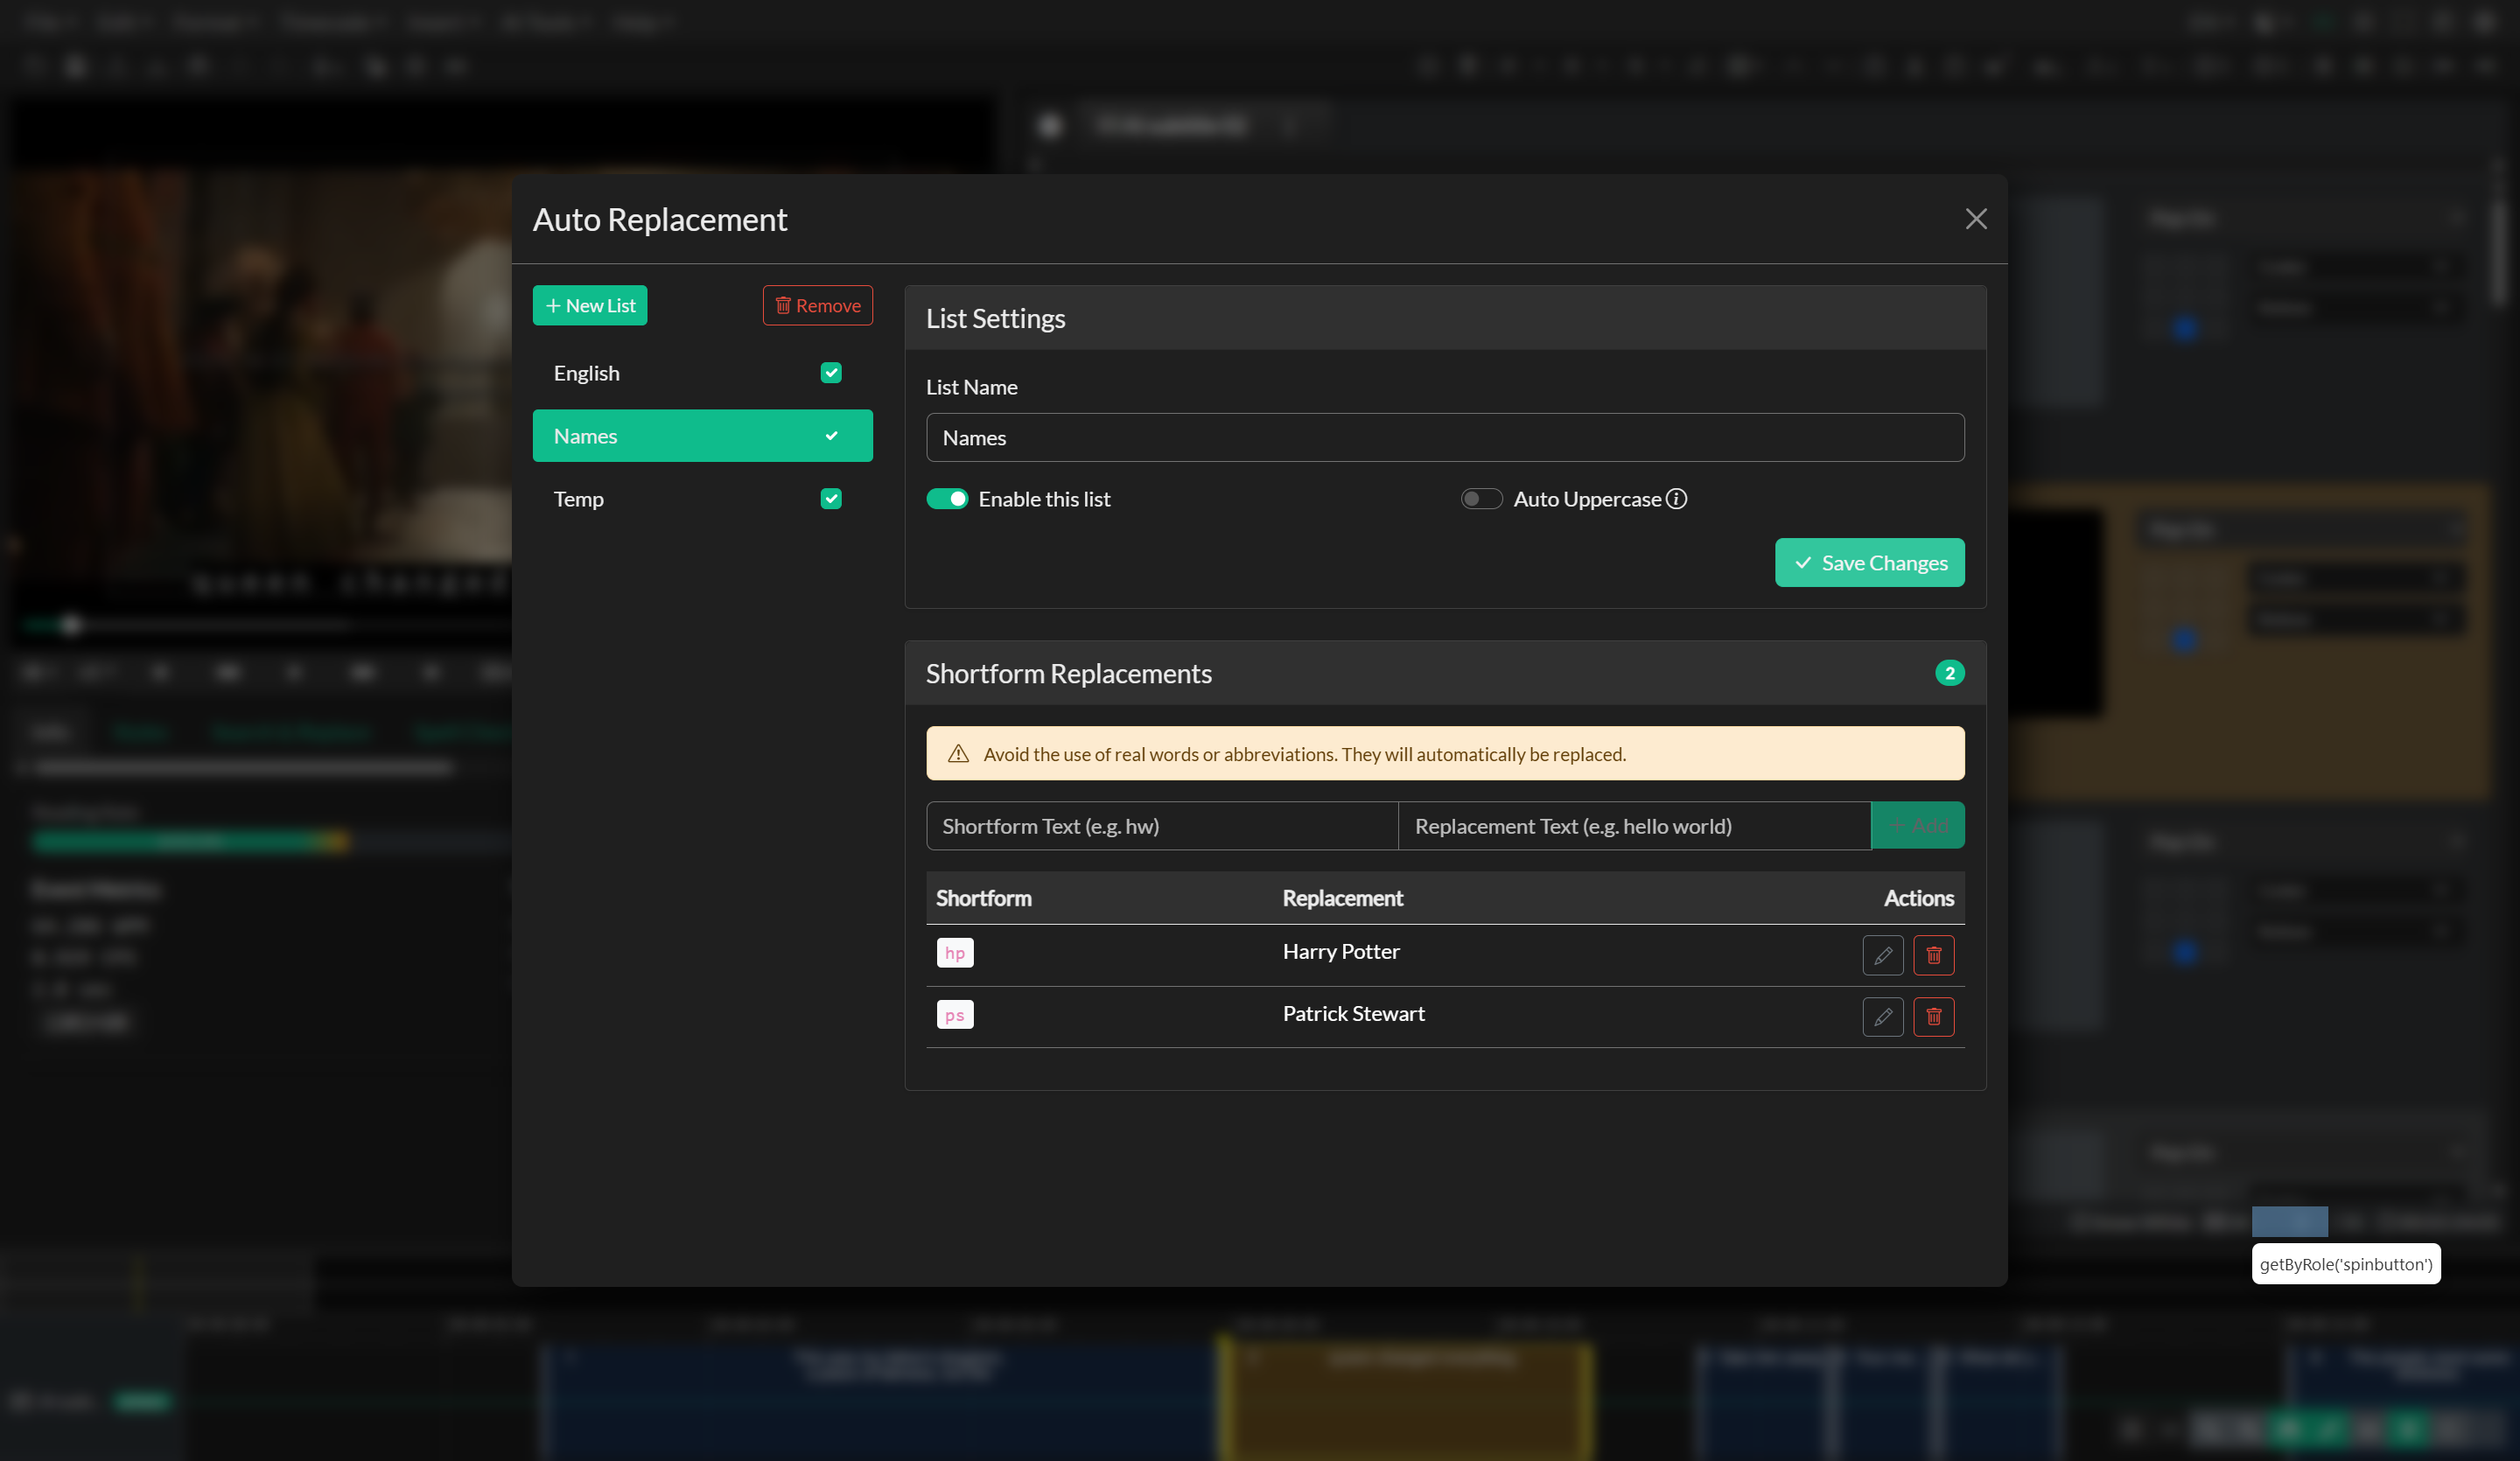Delete the Patrick Stewart replacement row

1933,1017
